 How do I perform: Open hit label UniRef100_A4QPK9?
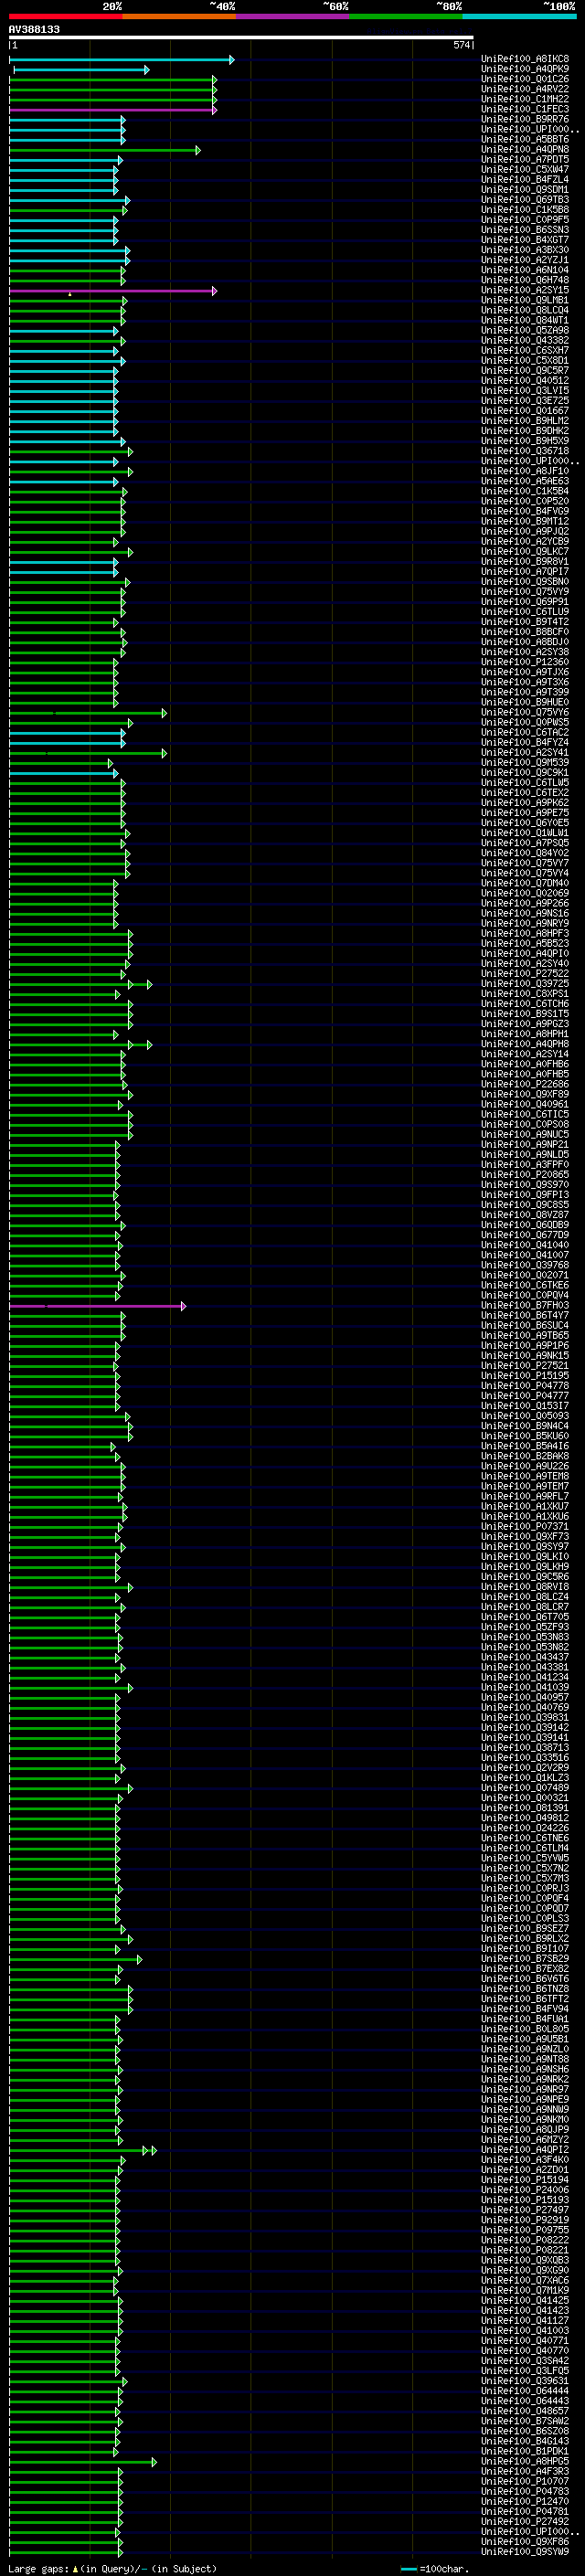525,69
